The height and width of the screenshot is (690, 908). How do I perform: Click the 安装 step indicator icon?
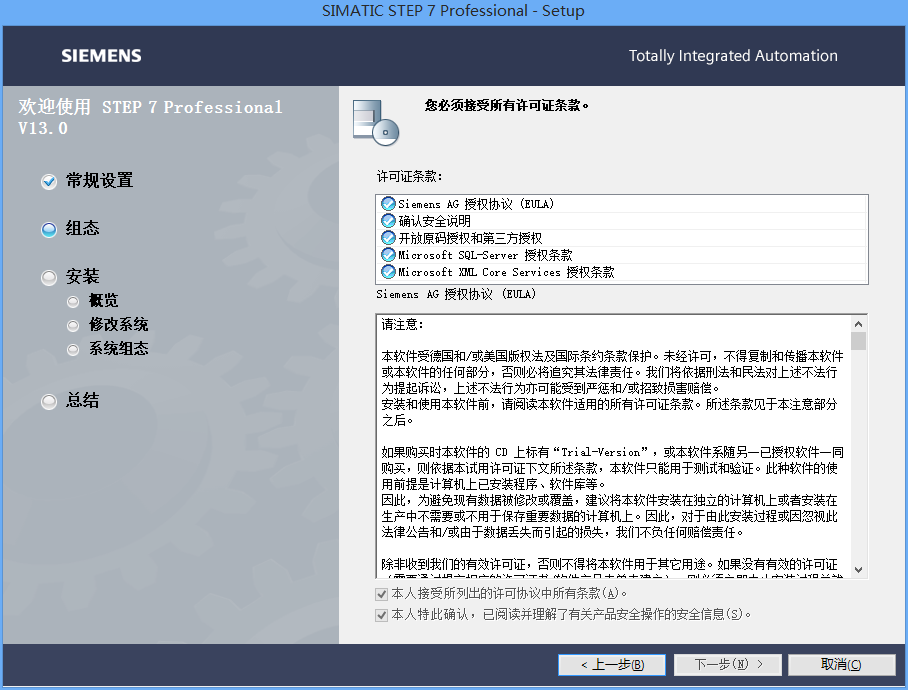(x=49, y=278)
